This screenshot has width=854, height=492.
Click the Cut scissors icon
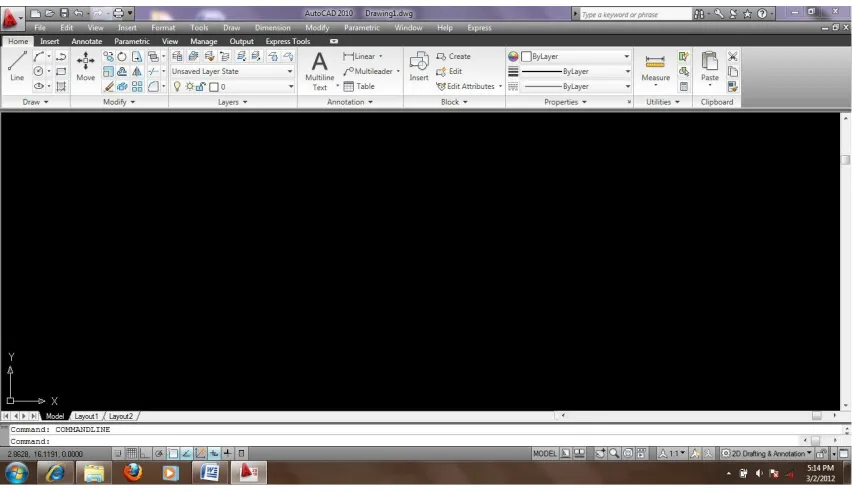[733, 57]
